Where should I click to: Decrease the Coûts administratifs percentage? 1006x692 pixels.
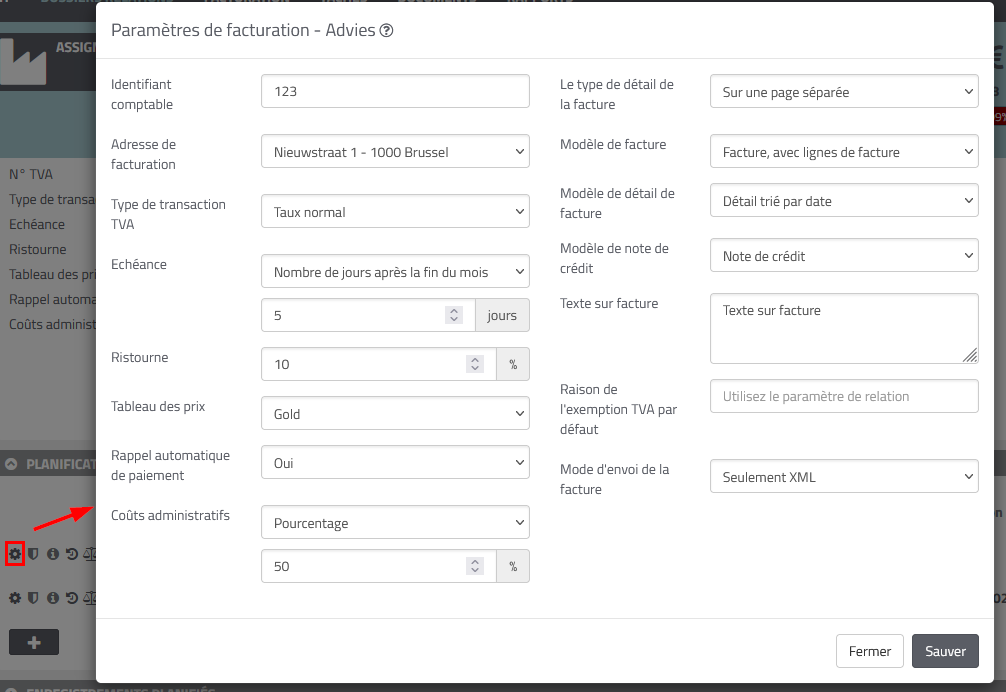pyautogui.click(x=475, y=571)
